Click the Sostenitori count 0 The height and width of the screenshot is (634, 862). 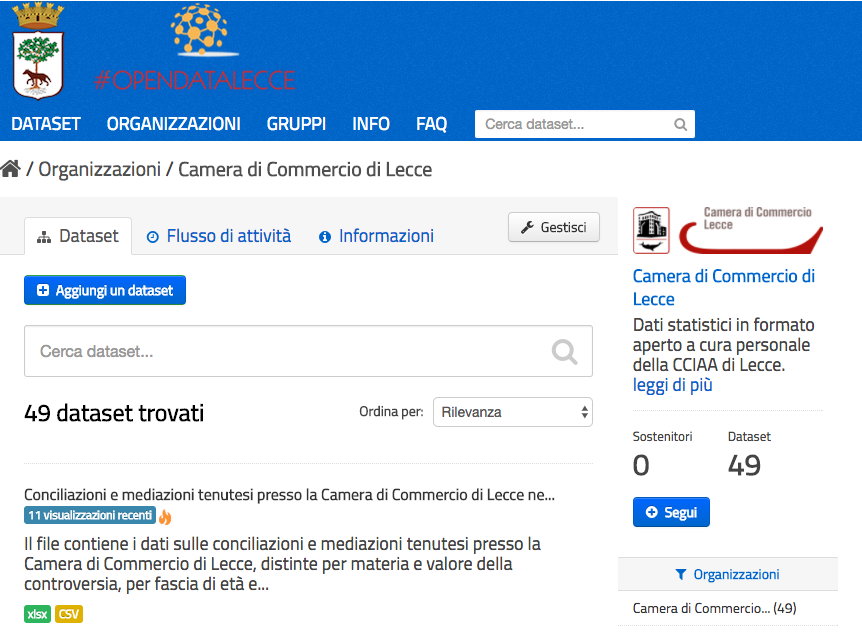[x=641, y=465]
